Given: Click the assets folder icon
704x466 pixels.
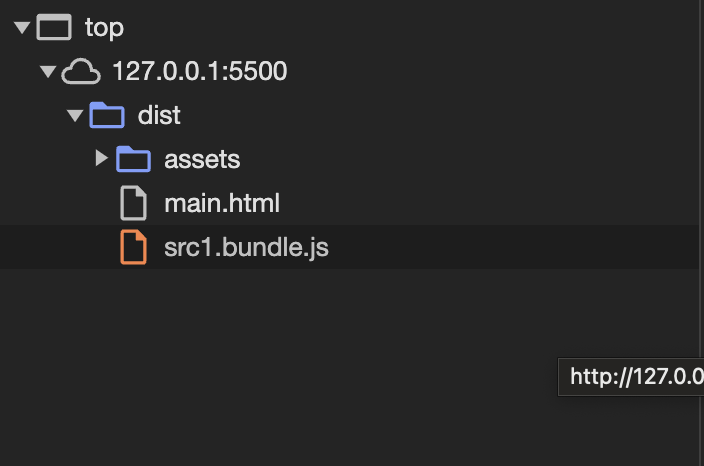Looking at the screenshot, I should pos(133,159).
